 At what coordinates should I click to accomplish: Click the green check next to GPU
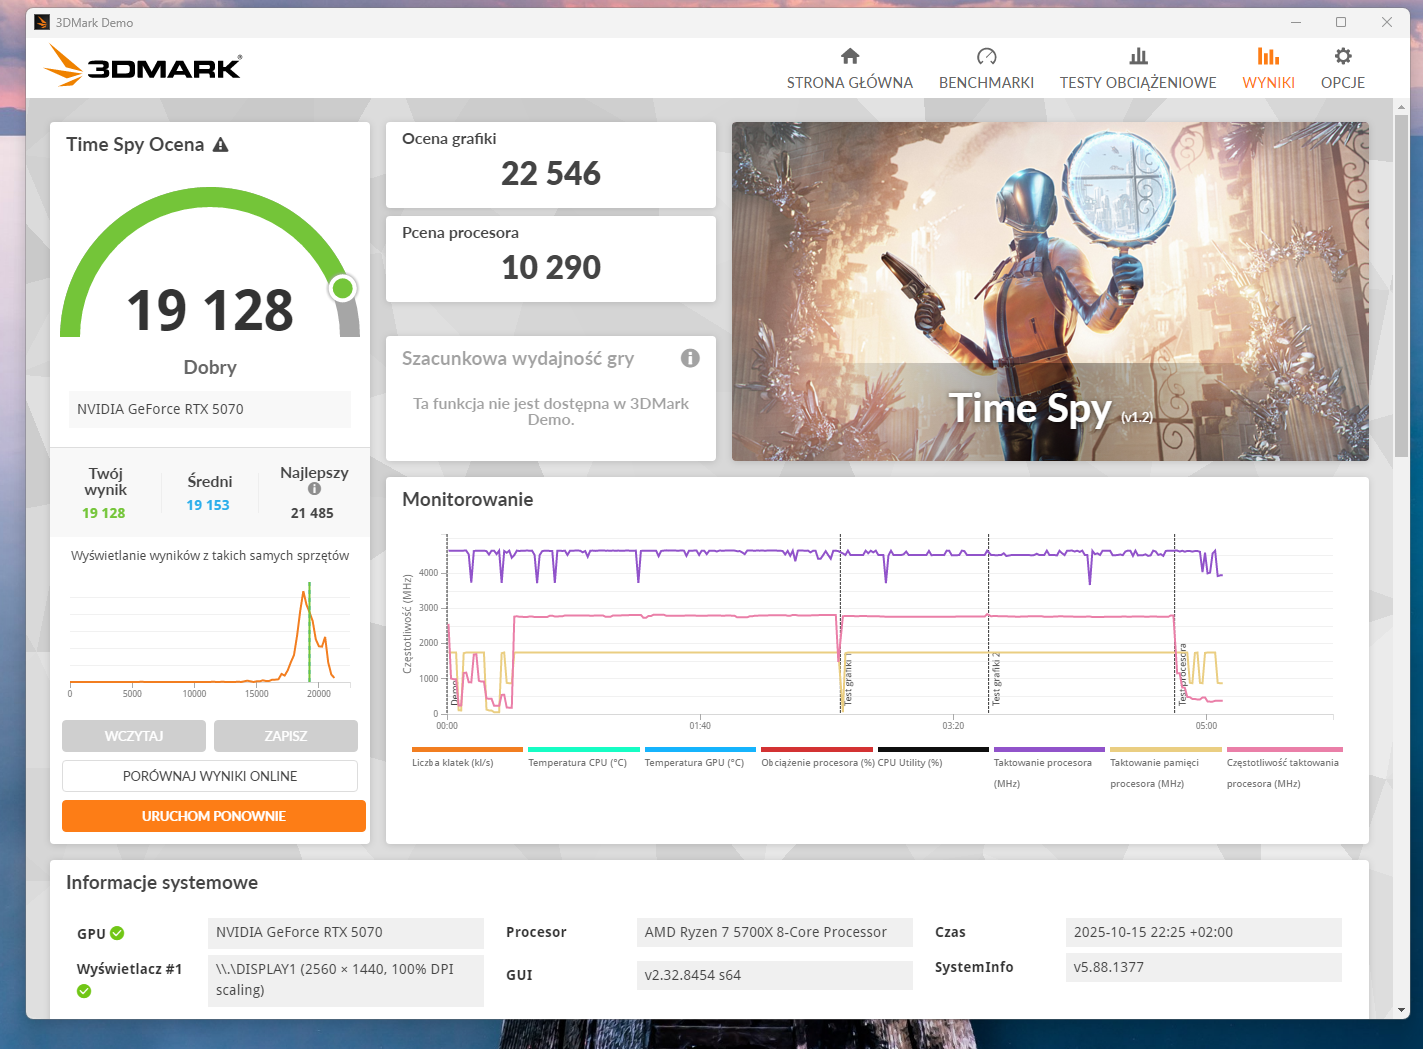117,933
